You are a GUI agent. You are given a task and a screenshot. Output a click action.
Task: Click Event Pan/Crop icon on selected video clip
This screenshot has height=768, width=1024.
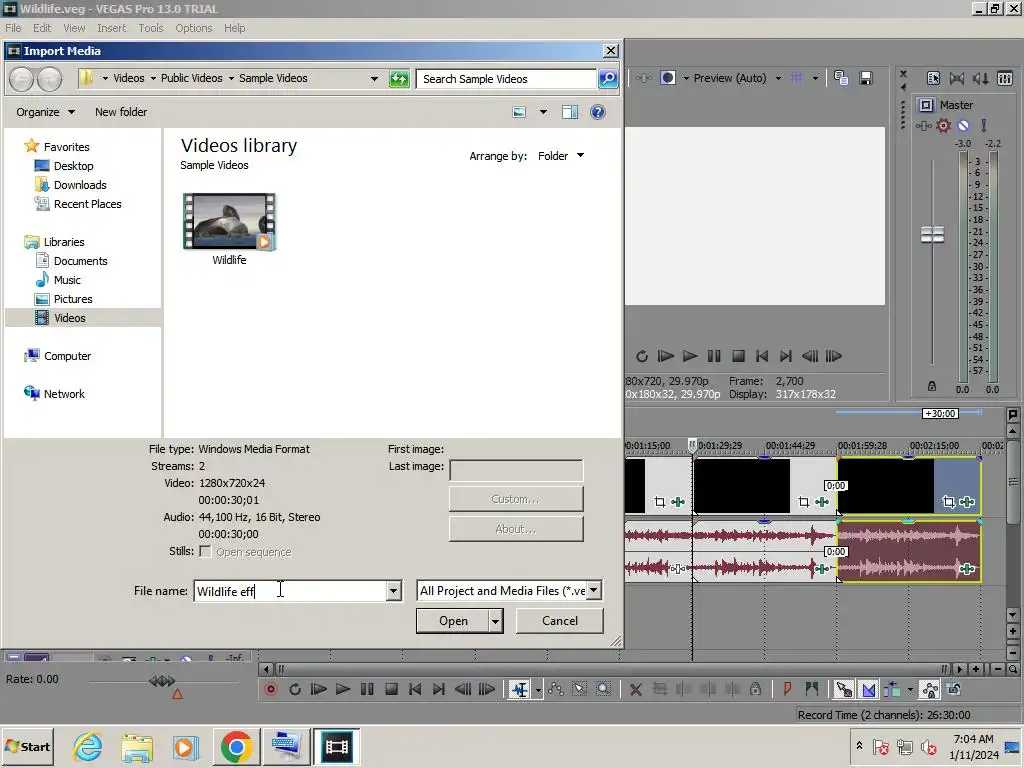click(948, 502)
